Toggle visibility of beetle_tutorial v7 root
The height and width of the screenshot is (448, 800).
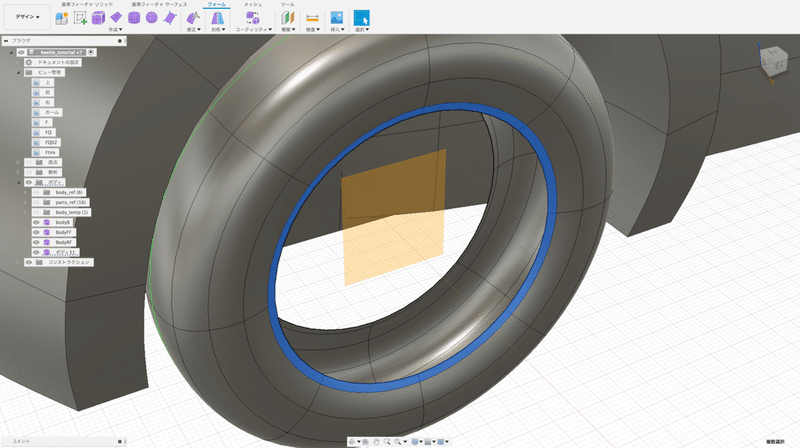click(21, 52)
